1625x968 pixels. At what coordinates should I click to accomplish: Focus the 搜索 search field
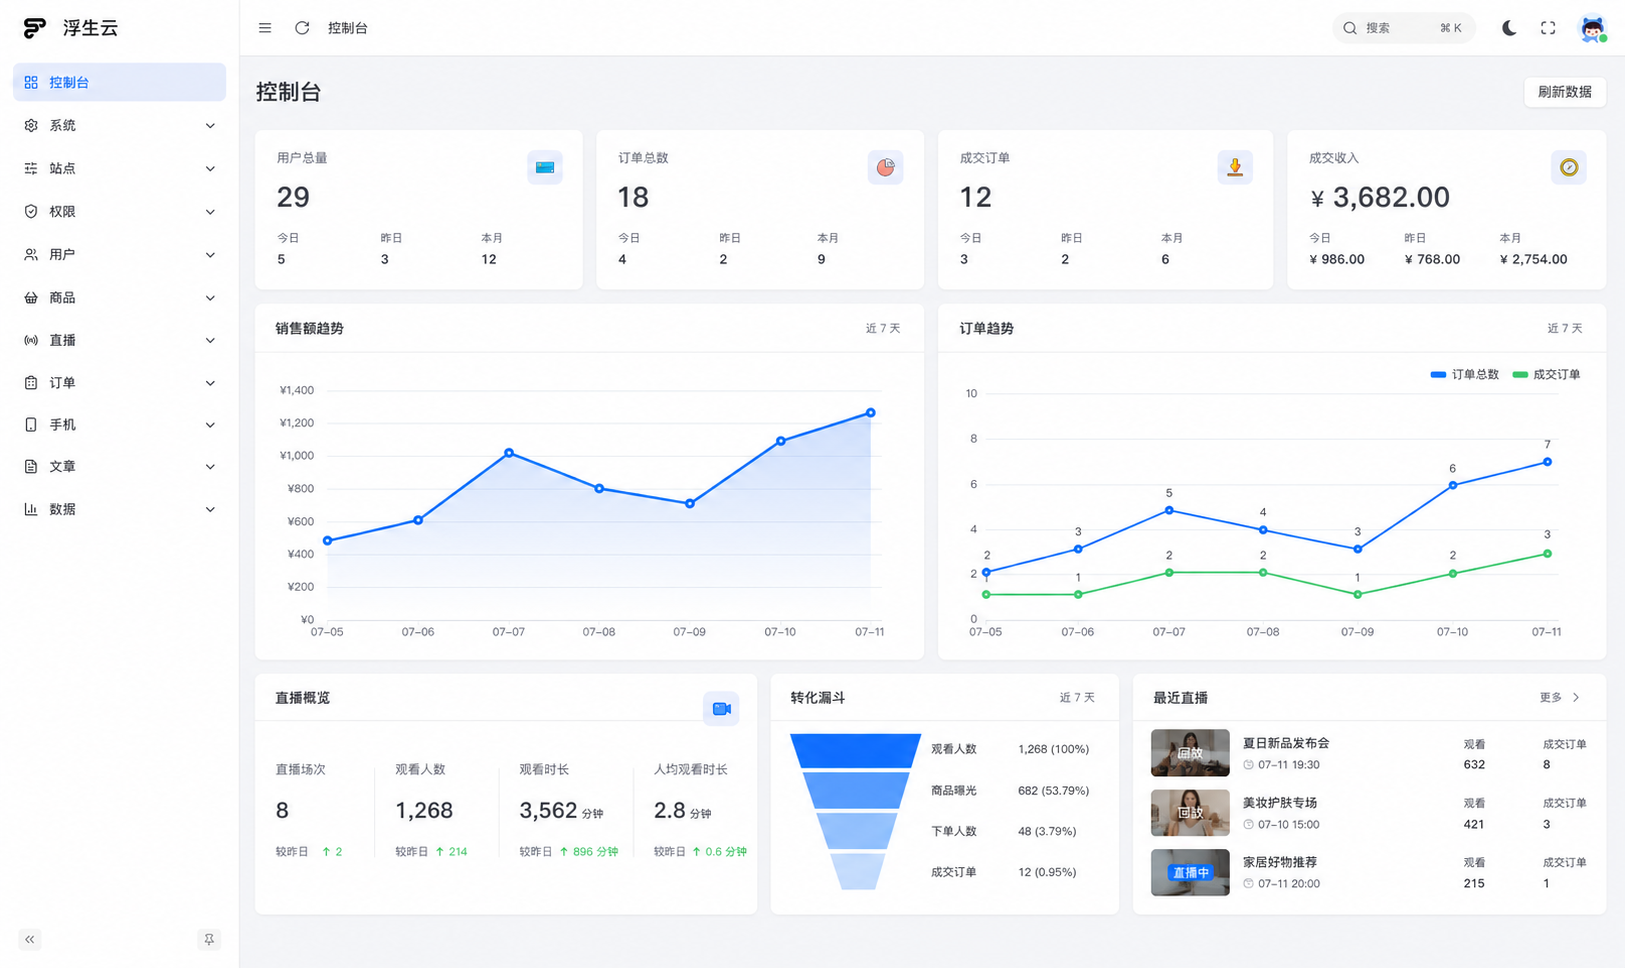coord(1404,28)
